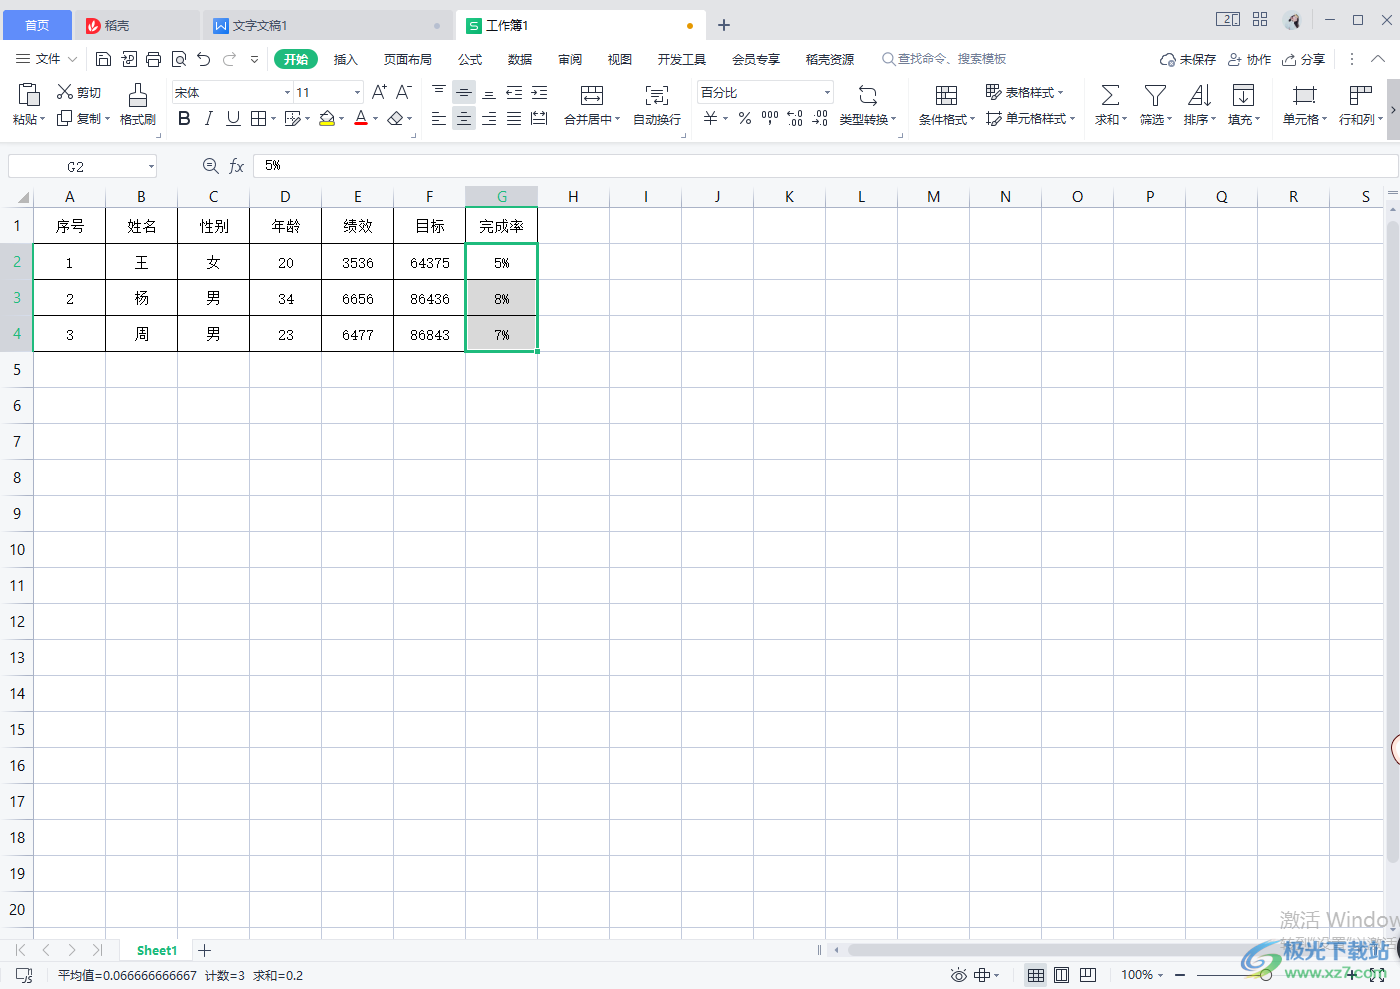
Task: Toggle bold formatting
Action: pyautogui.click(x=184, y=119)
